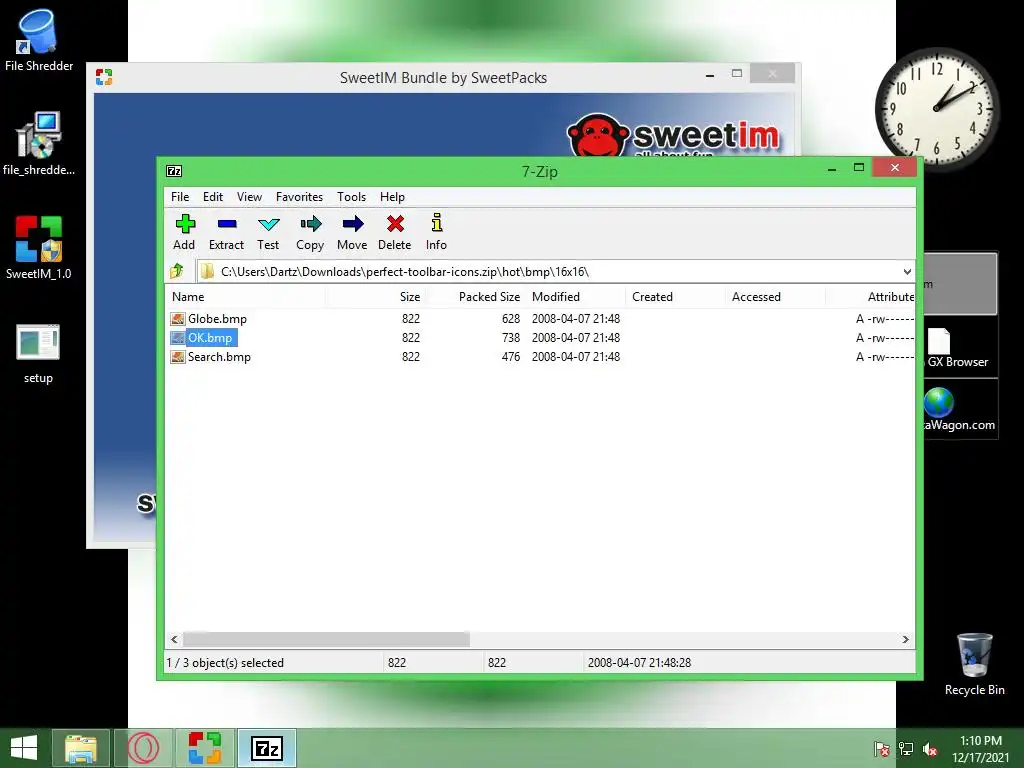
Task: Click the archive path address field
Action: pos(550,272)
